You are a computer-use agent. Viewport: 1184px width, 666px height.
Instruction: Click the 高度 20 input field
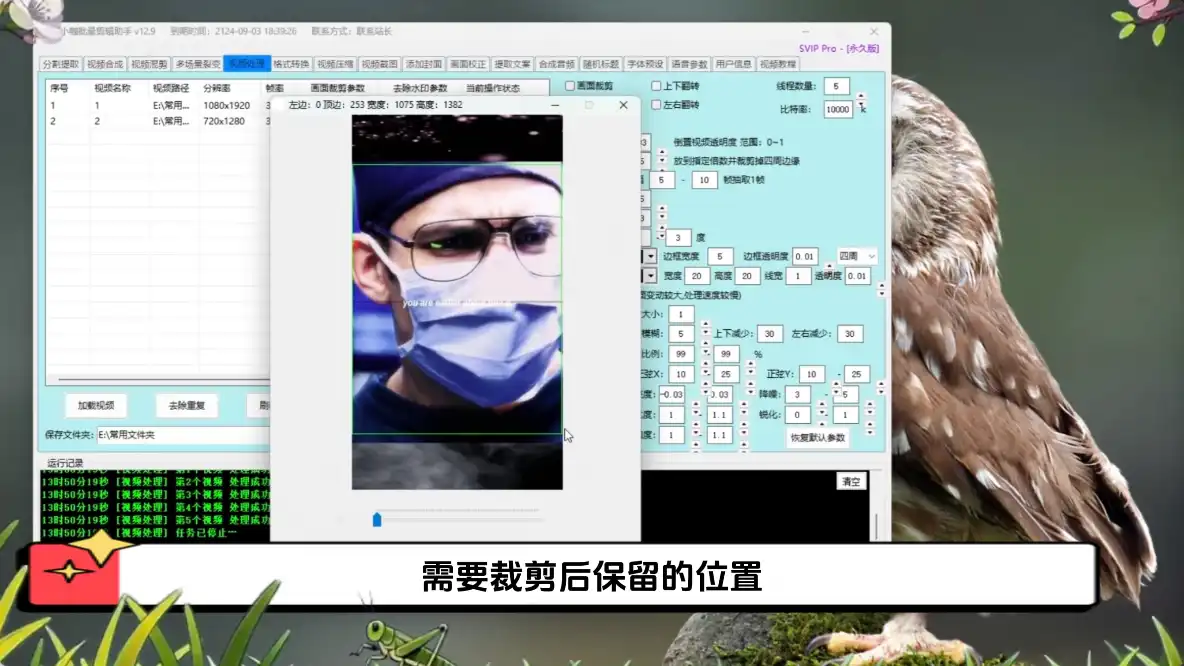(746, 276)
